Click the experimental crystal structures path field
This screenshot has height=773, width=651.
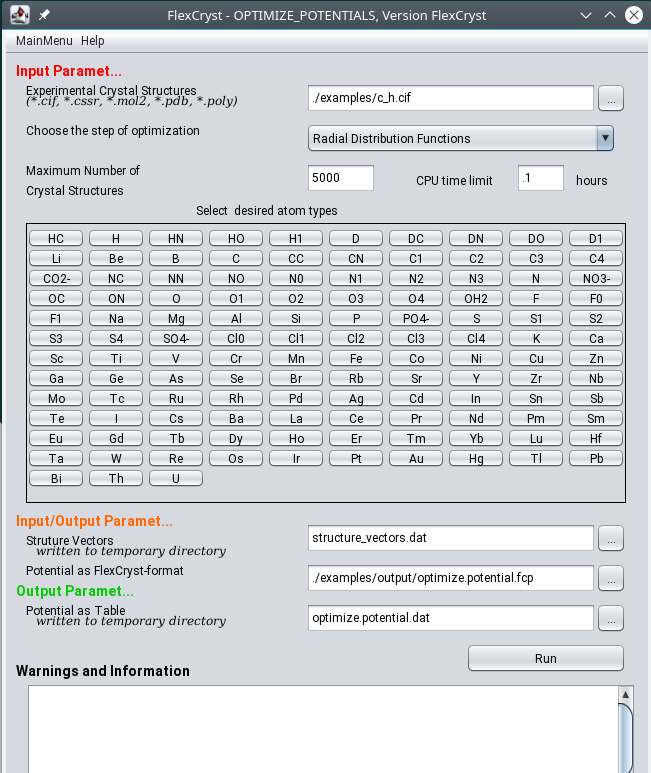coord(450,98)
